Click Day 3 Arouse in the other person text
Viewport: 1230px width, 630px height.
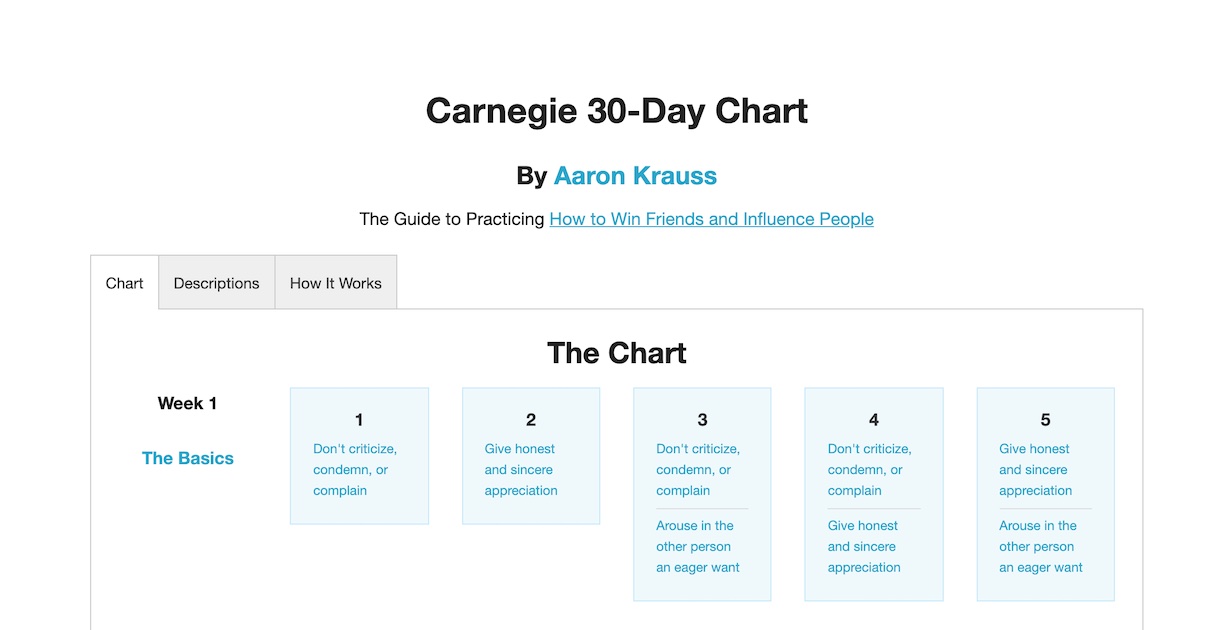[x=698, y=546]
